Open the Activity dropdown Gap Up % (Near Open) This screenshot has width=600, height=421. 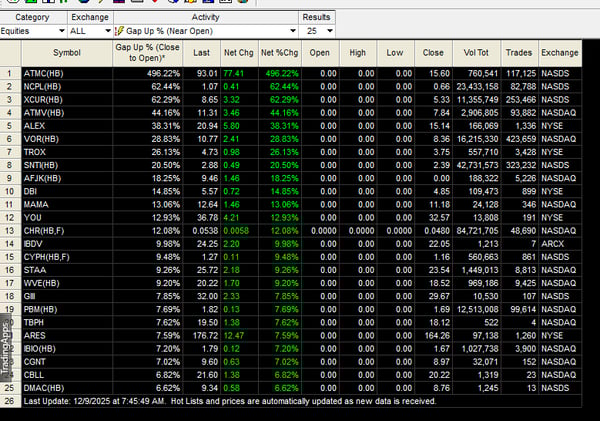pos(206,31)
